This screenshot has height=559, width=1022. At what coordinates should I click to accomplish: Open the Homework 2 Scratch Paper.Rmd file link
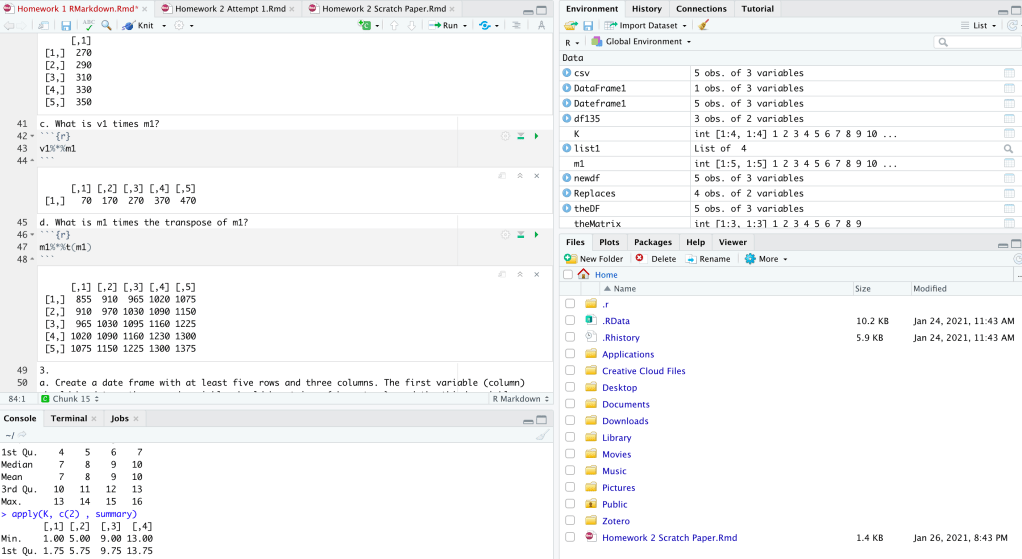pyautogui.click(x=669, y=537)
